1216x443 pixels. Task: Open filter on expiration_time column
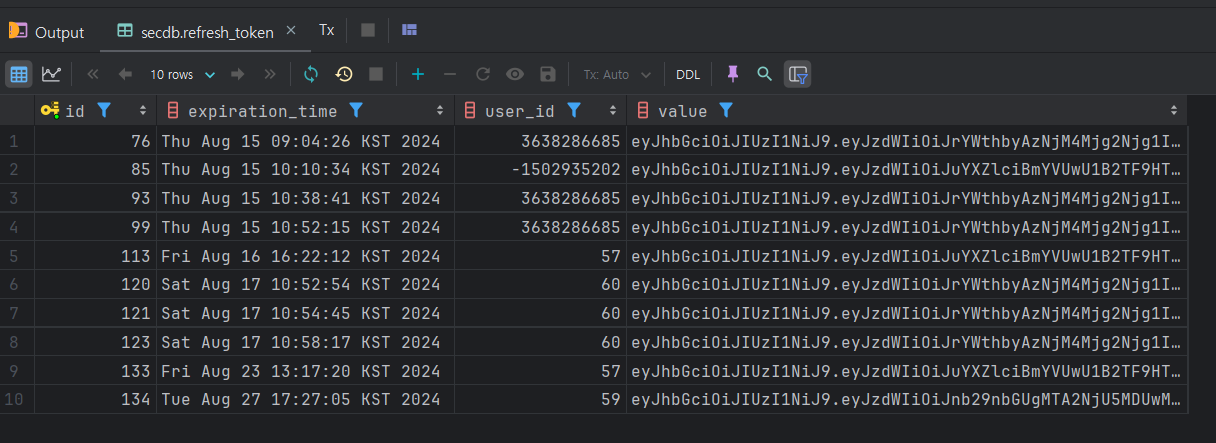point(356,110)
